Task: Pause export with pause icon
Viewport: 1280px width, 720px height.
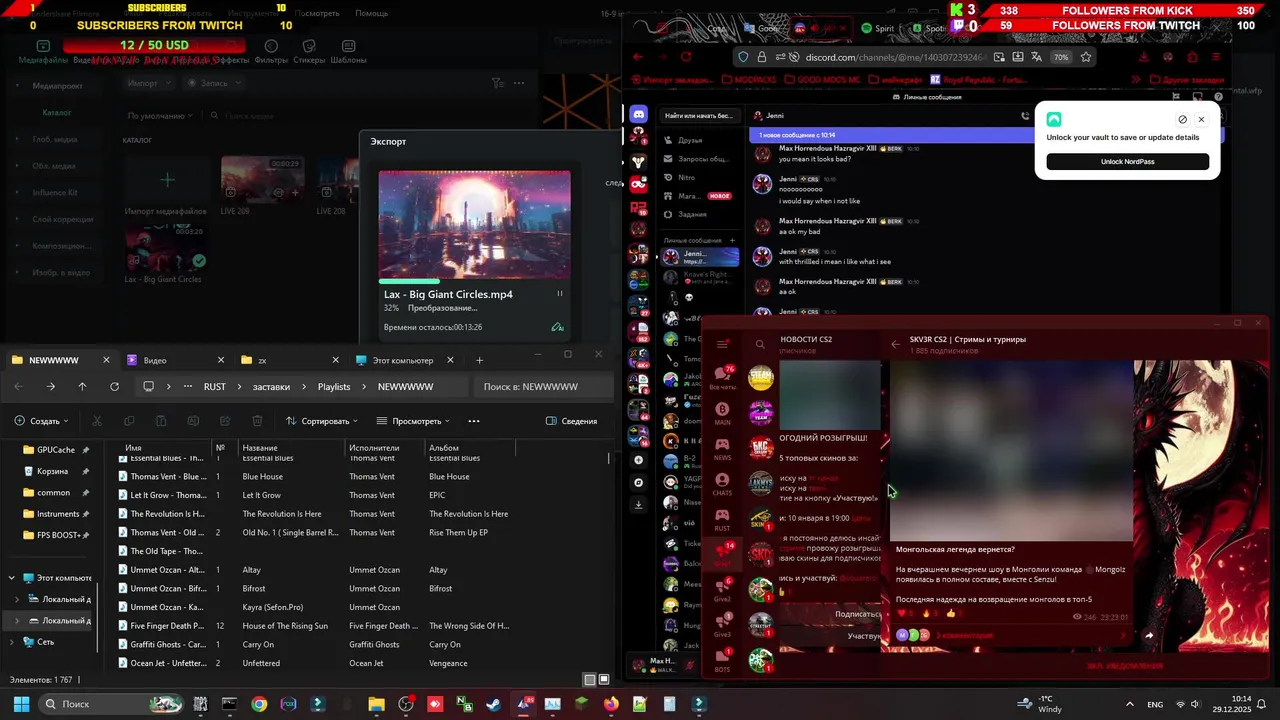Action: (560, 294)
